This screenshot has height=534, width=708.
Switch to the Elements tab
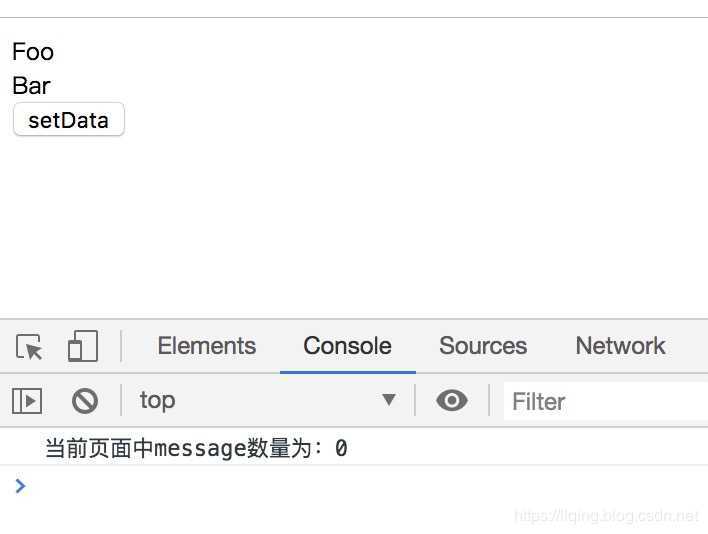coord(207,346)
